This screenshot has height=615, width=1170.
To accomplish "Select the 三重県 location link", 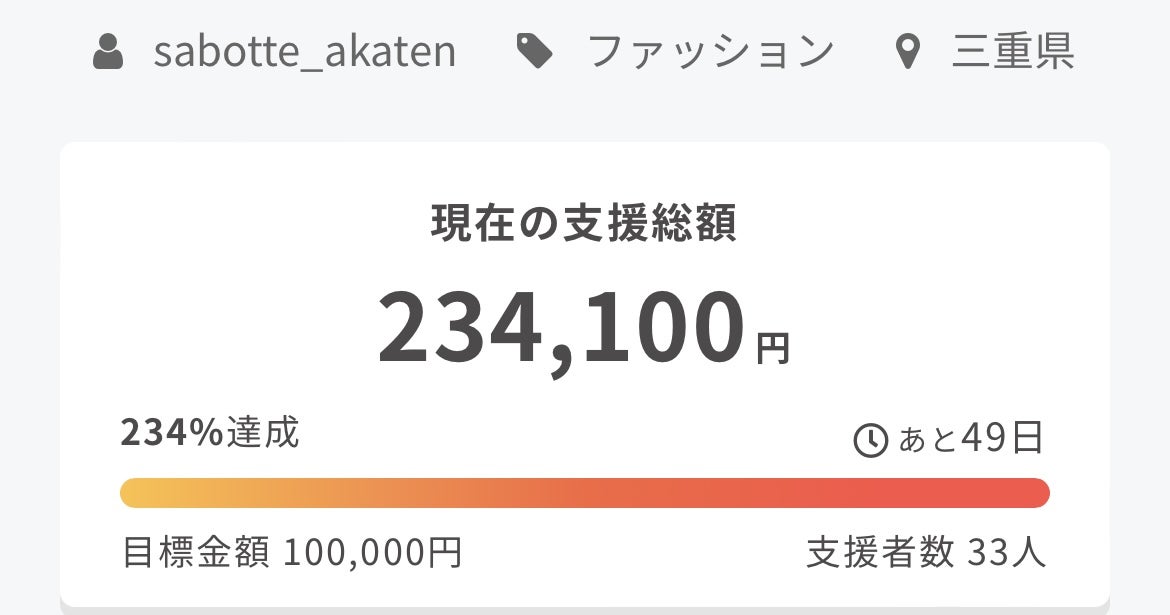I will pyautogui.click(x=1012, y=52).
